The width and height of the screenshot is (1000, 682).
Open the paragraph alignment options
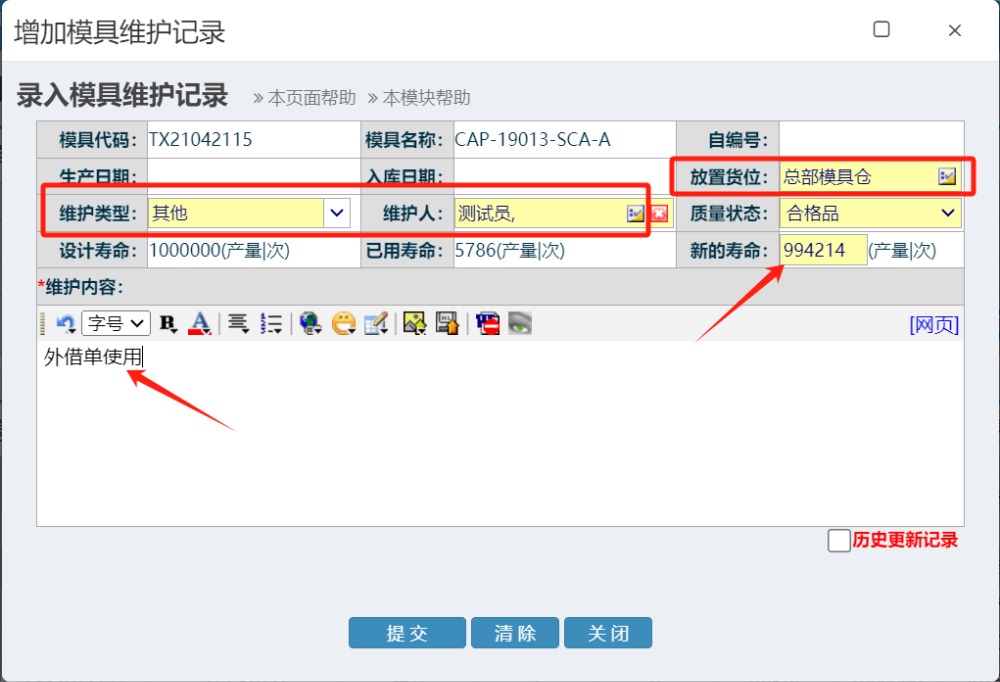point(238,323)
